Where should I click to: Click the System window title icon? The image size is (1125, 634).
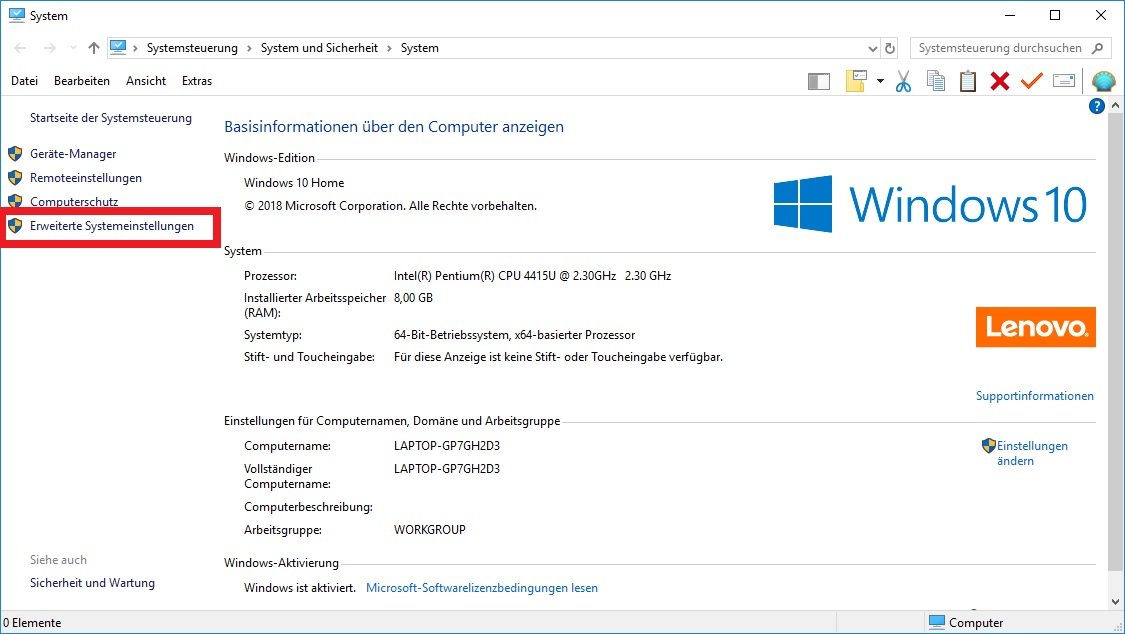[x=17, y=15]
